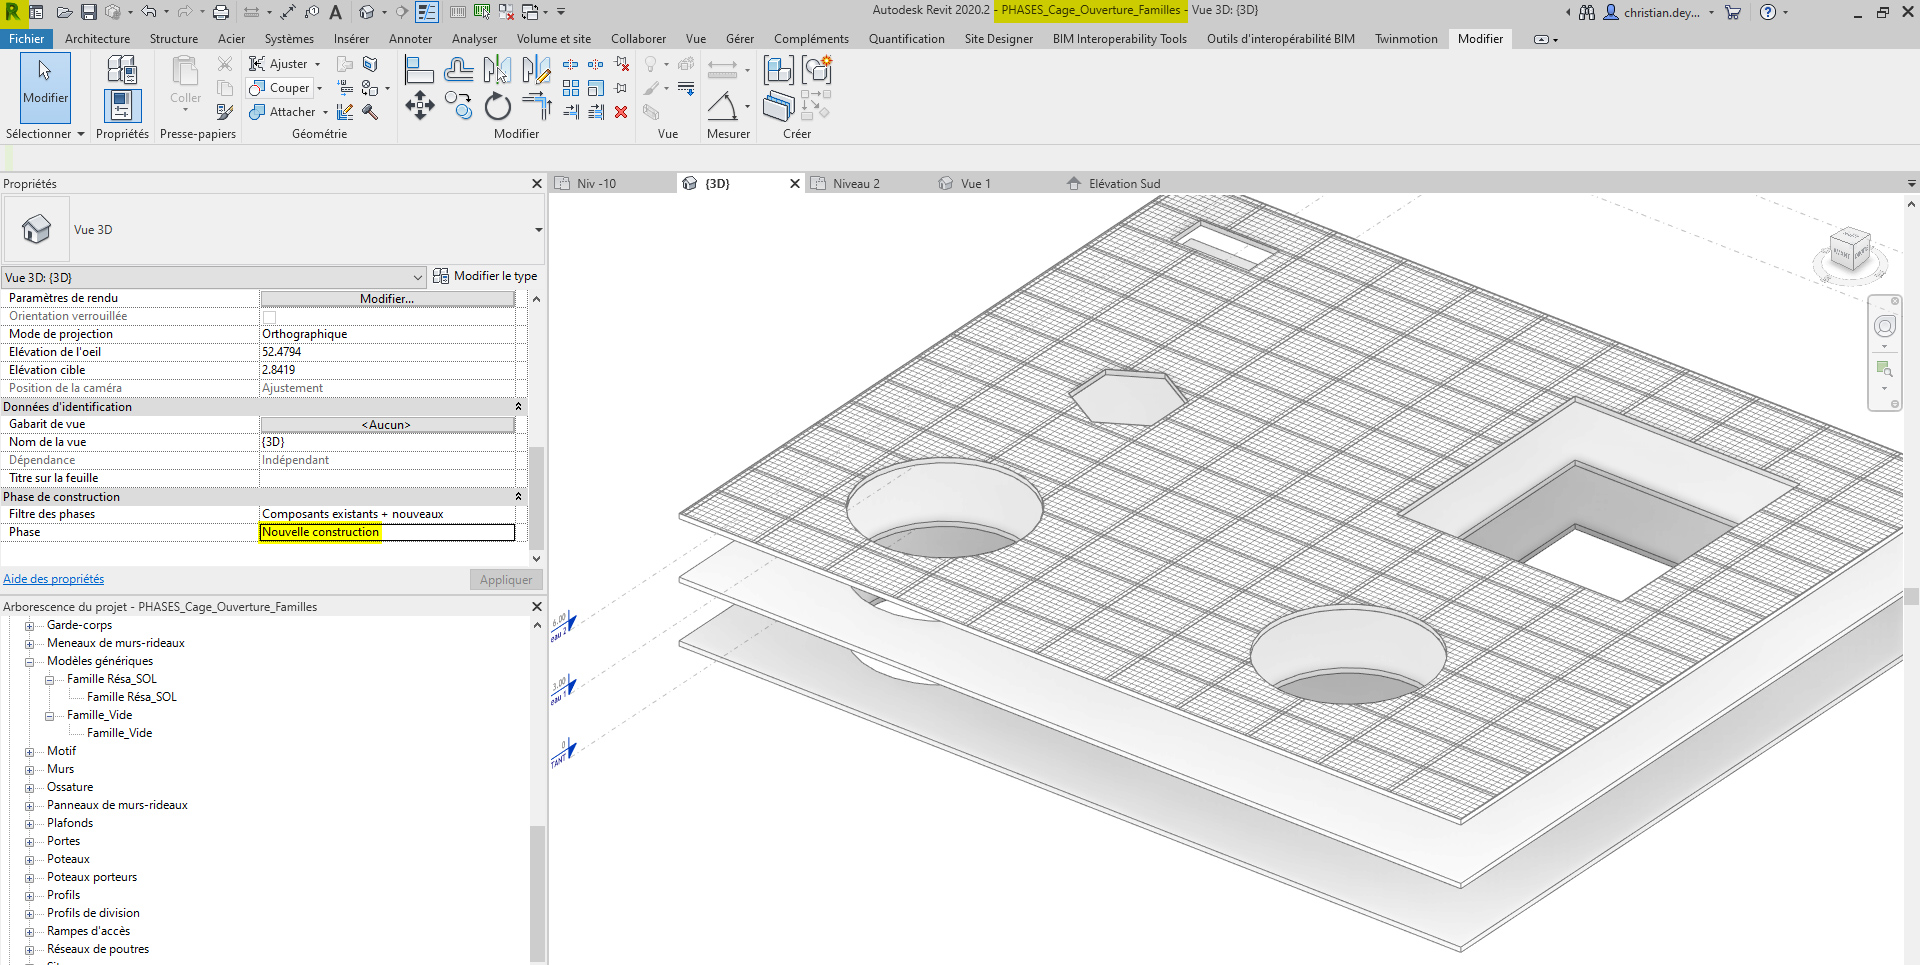Toggle Thin Lines in quick access toolbar
Screen dimensions: 1920x965
[427, 12]
